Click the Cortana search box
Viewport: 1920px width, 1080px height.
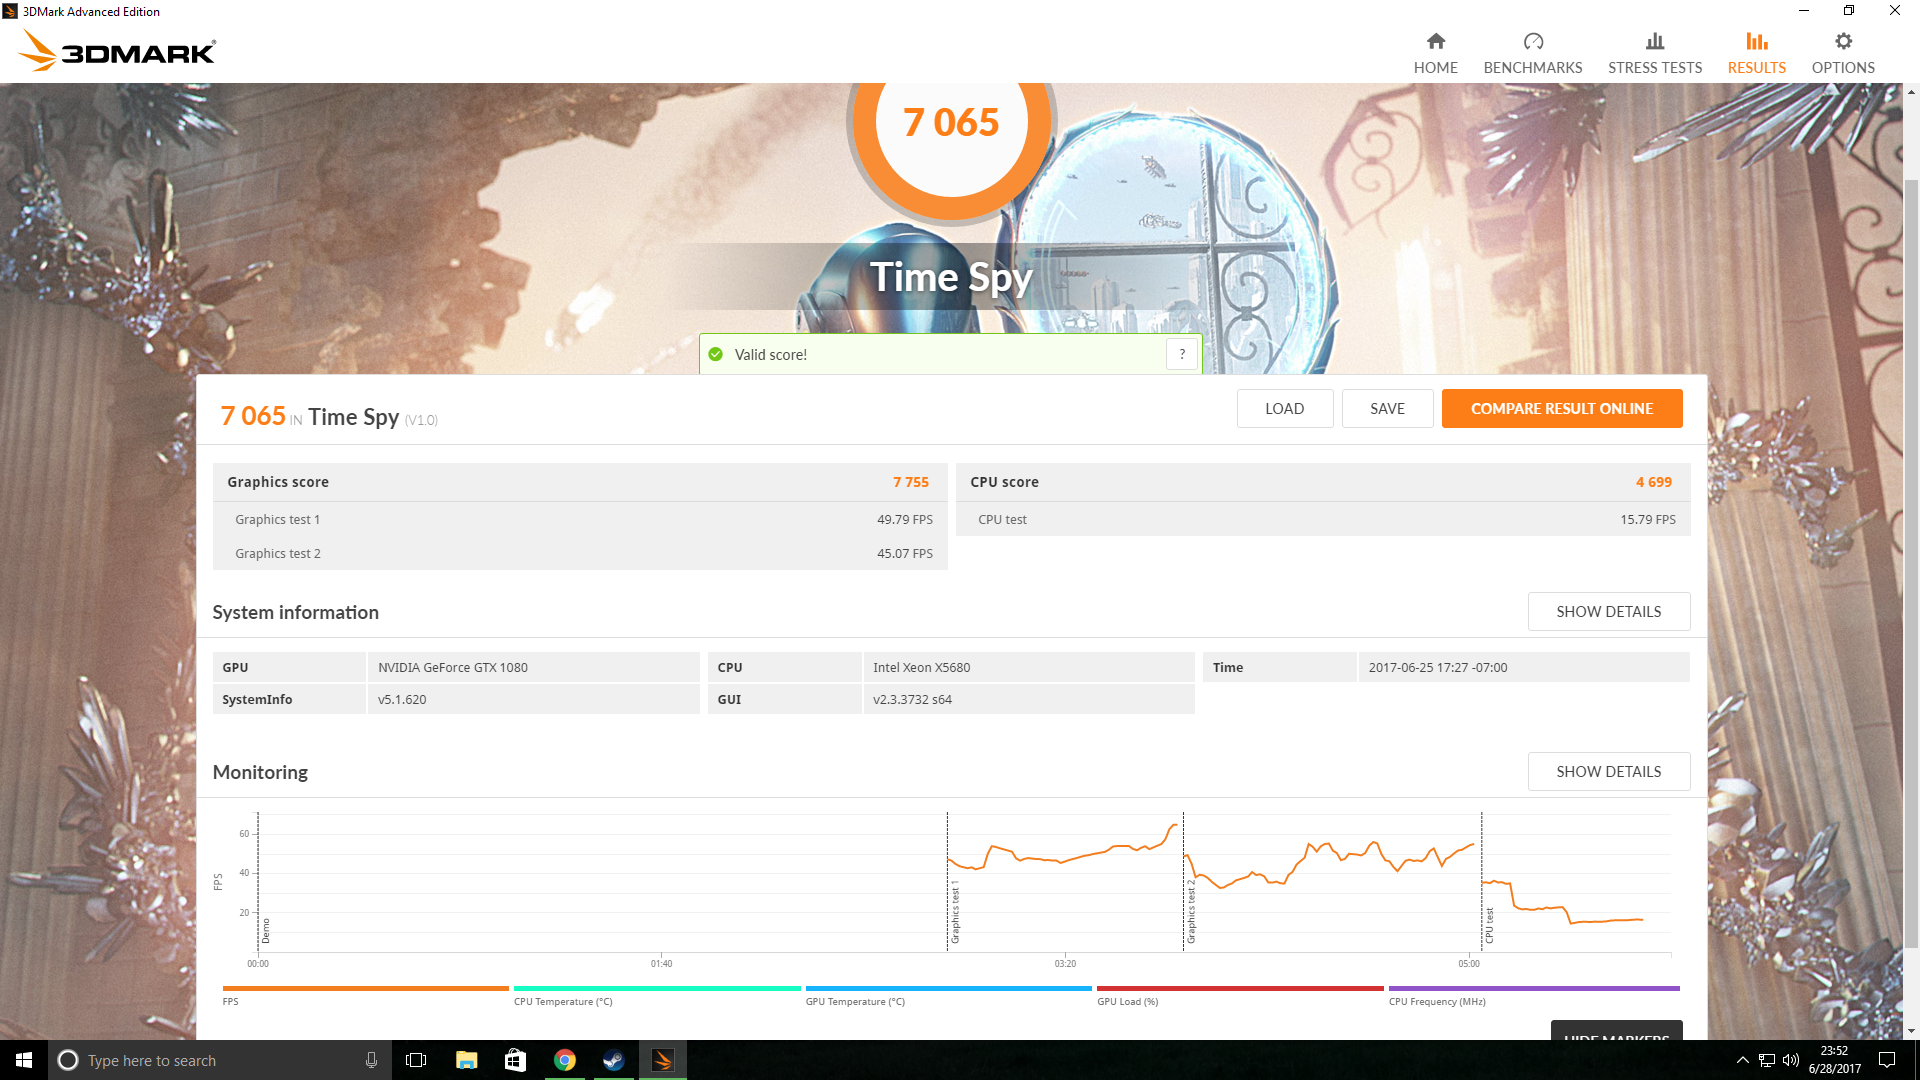[x=218, y=1060]
